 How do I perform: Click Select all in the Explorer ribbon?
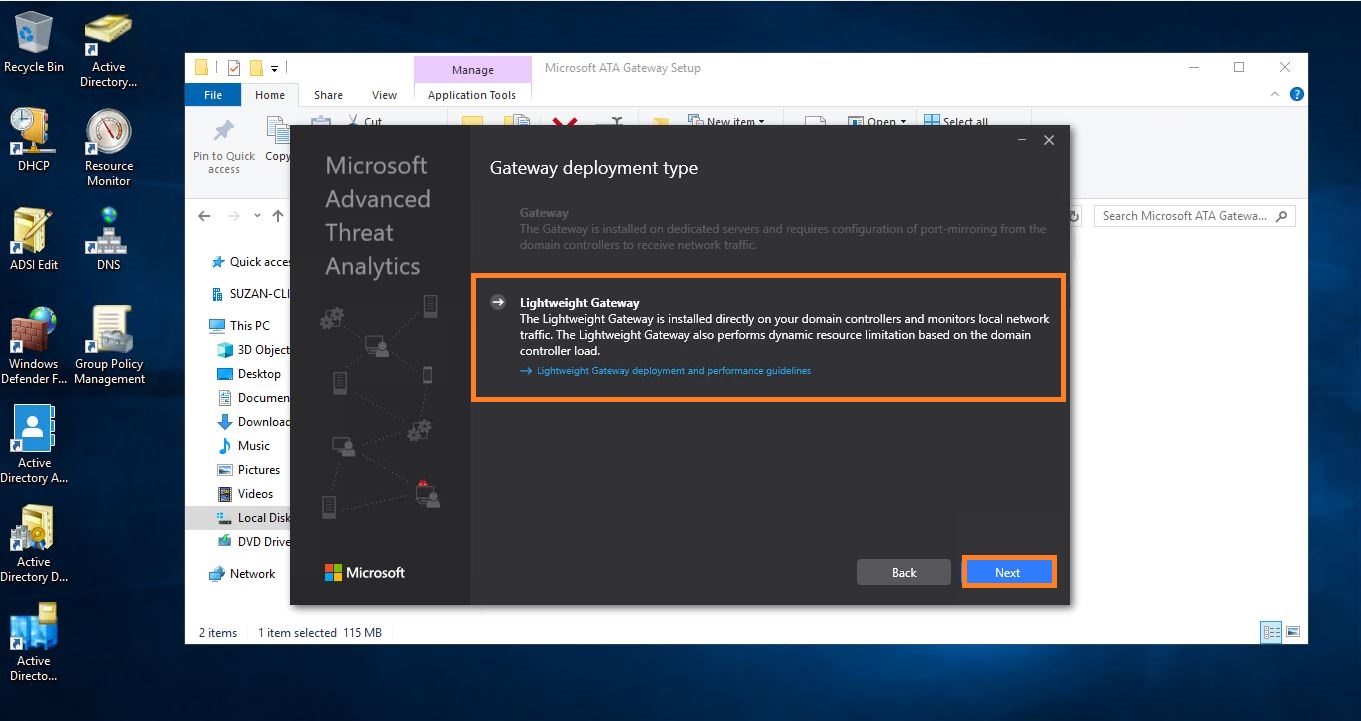[956, 121]
